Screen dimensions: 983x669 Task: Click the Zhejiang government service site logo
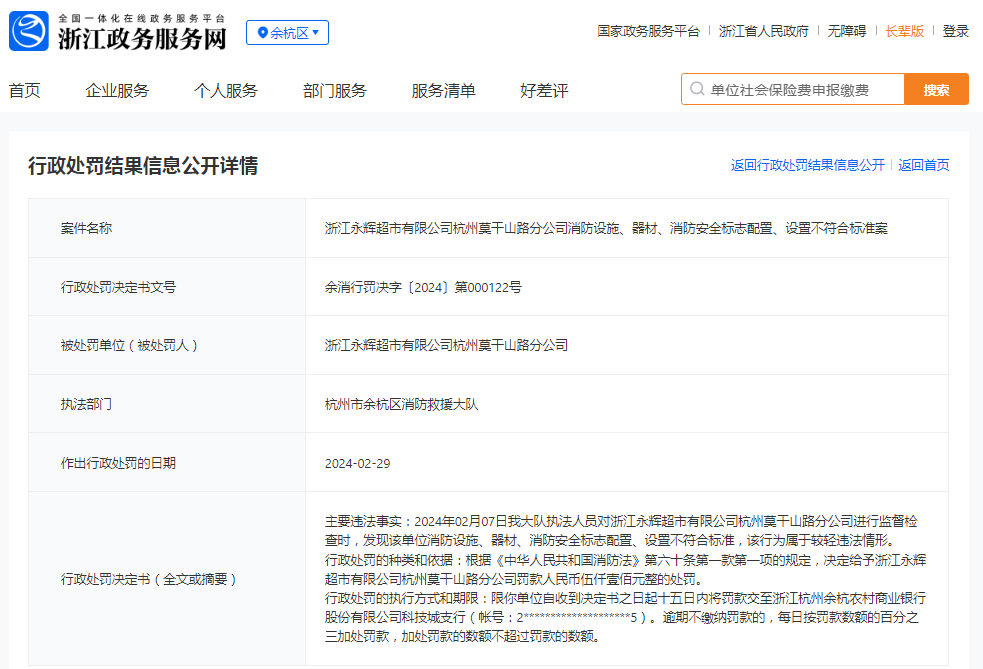[x=29, y=31]
